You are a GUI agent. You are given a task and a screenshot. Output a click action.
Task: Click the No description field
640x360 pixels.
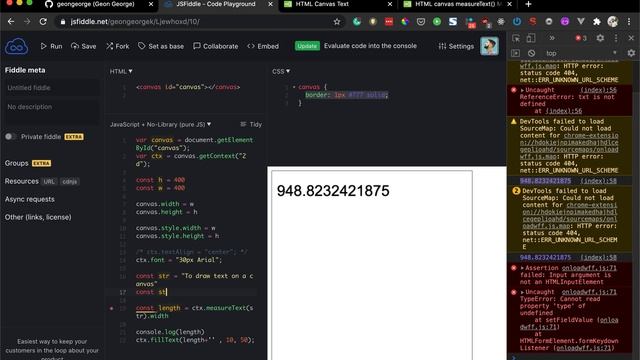pos(51,111)
